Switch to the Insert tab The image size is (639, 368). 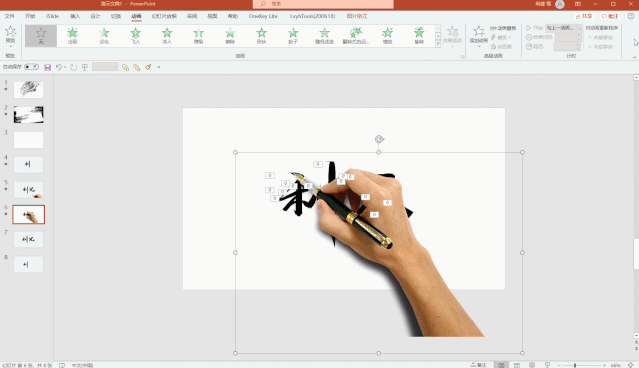75,16
